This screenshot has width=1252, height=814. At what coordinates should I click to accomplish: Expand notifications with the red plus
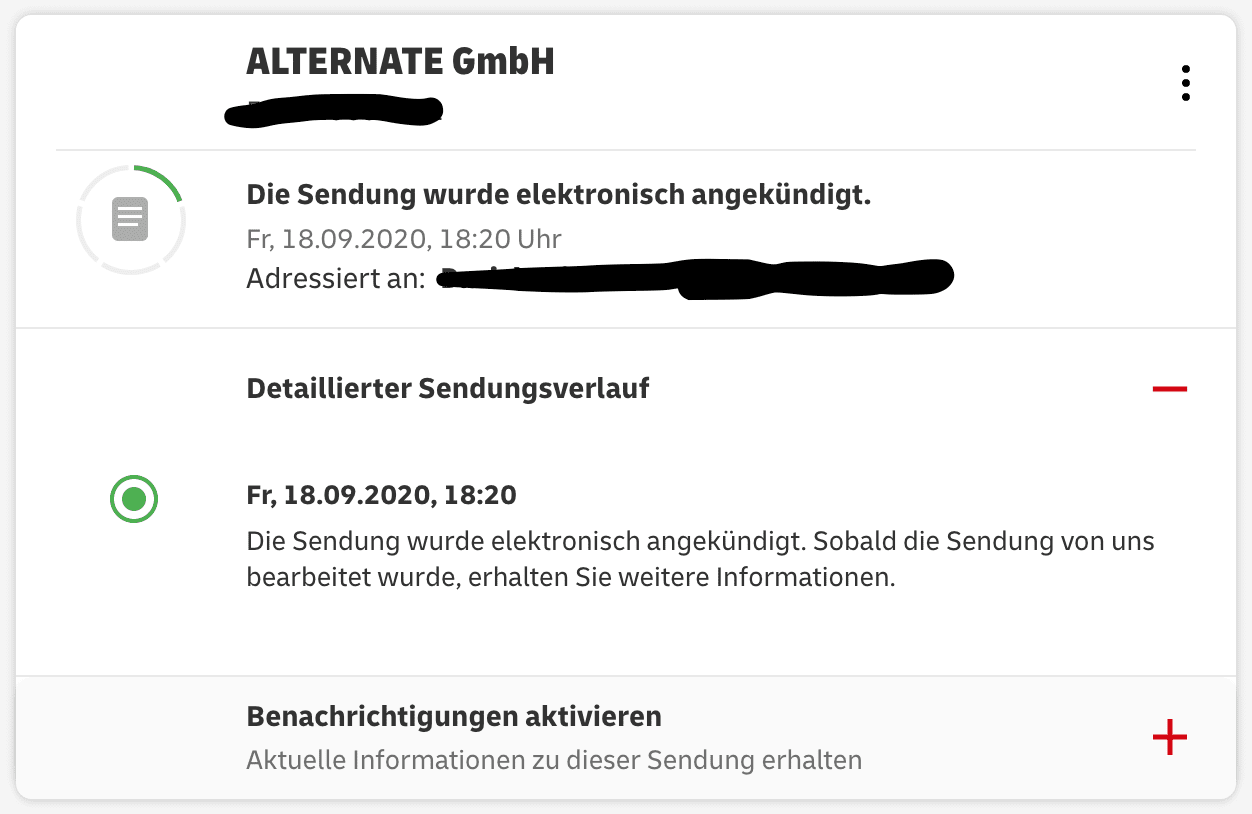[x=1169, y=738]
